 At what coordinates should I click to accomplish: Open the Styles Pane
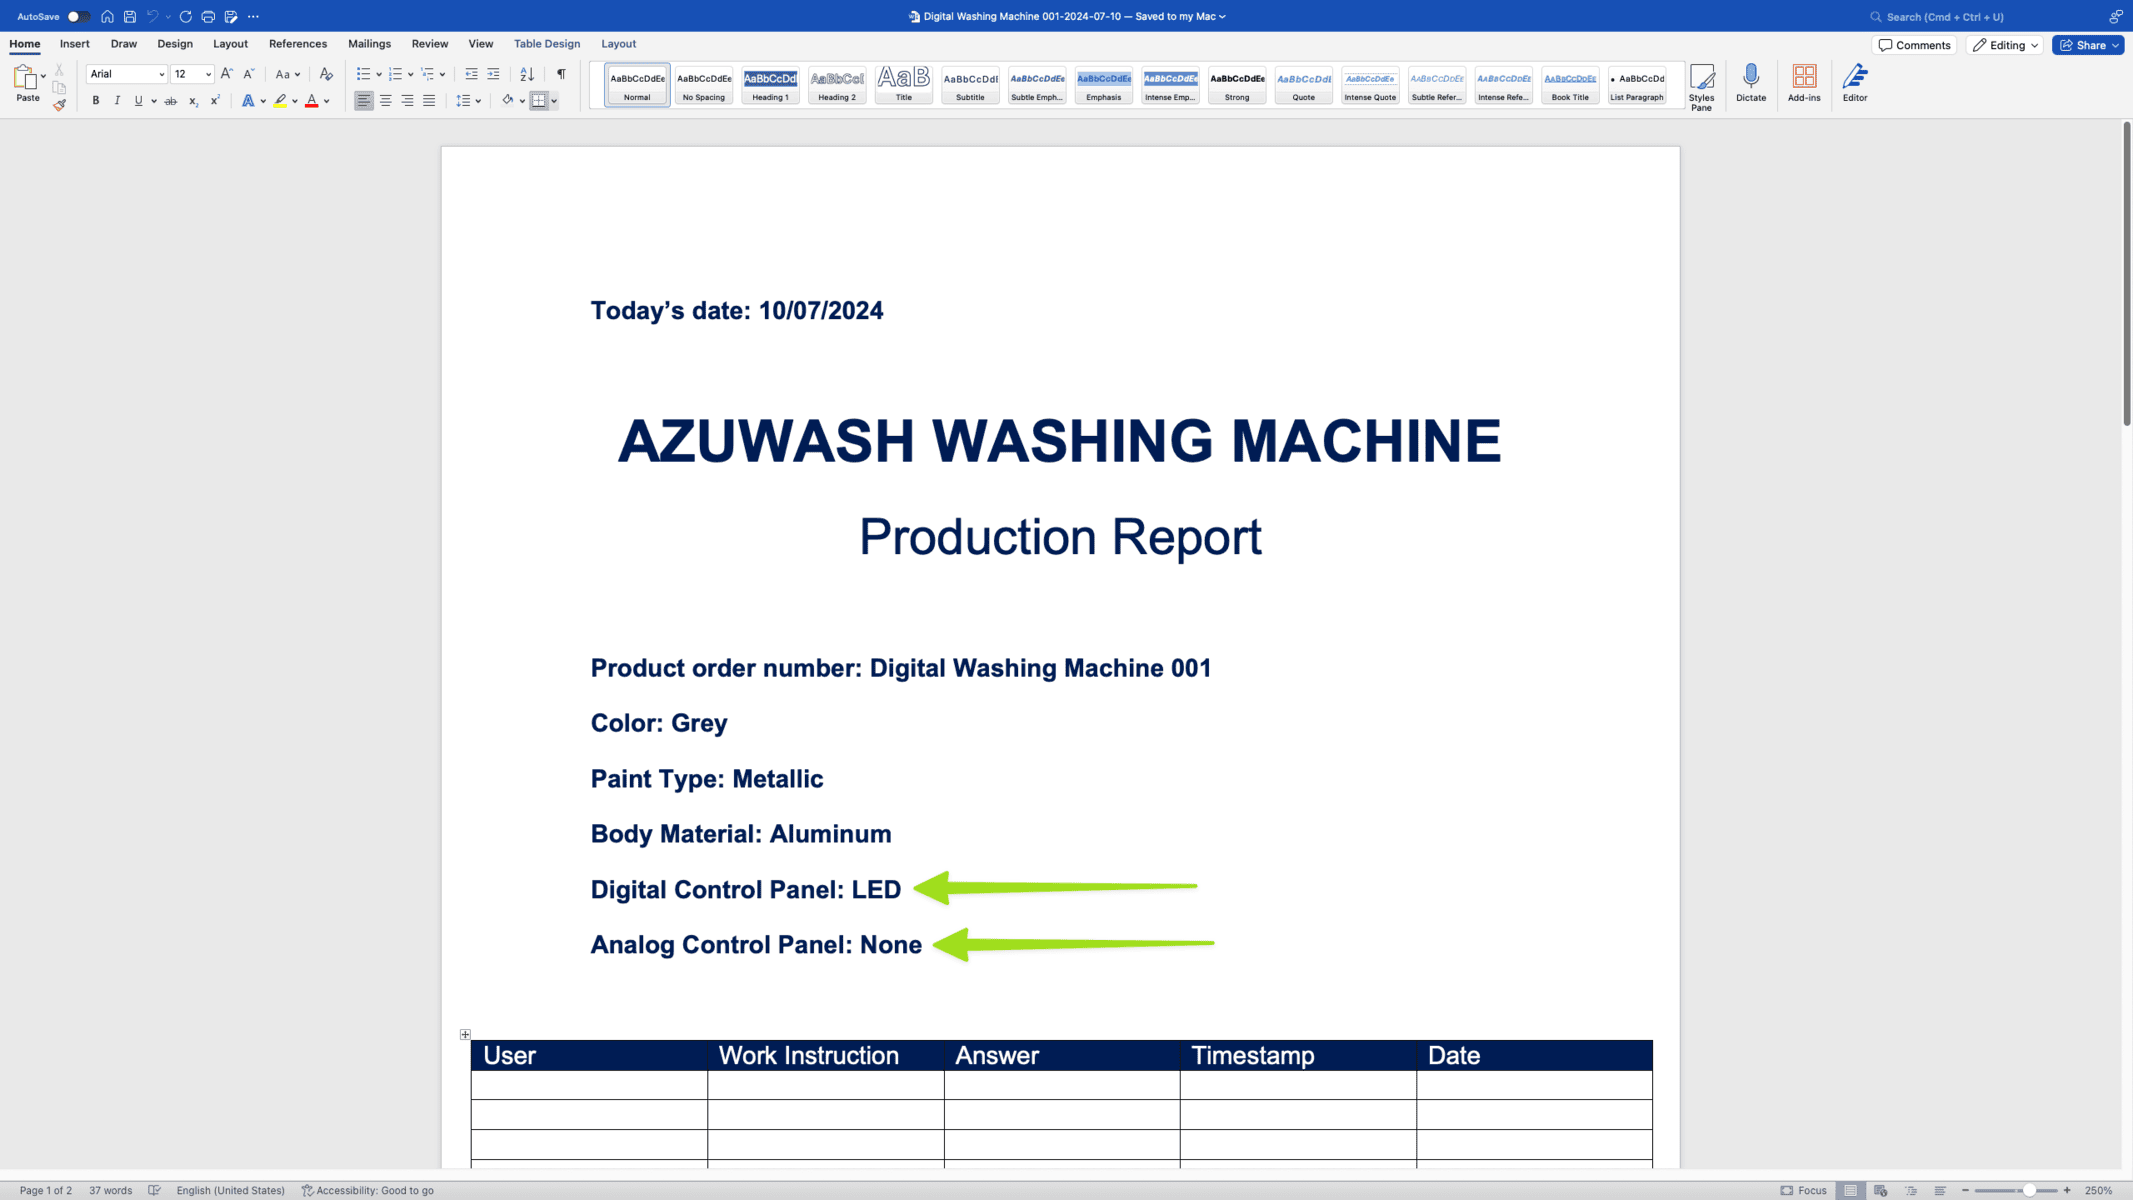click(x=1701, y=87)
